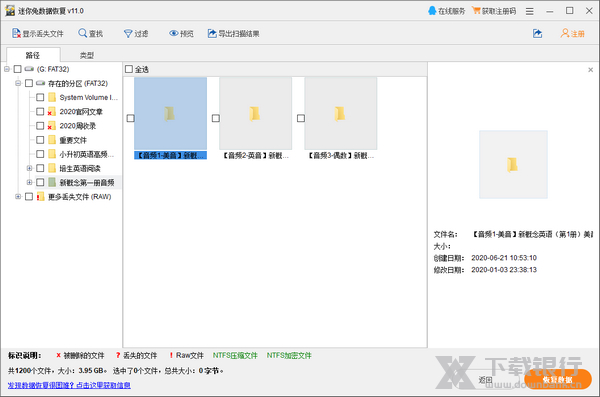This screenshot has width=600, height=397.
Task: Click modified date 2020-01-03 23:38:13
Action: click(x=504, y=270)
